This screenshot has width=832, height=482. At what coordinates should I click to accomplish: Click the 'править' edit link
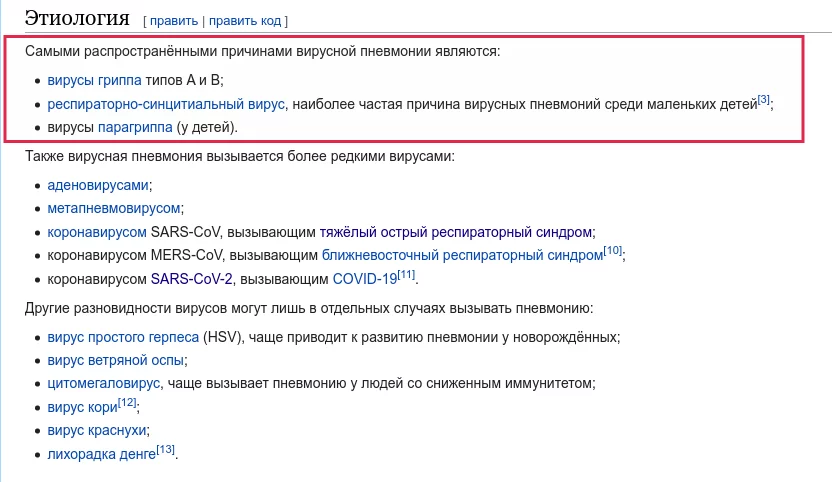pyautogui.click(x=174, y=20)
